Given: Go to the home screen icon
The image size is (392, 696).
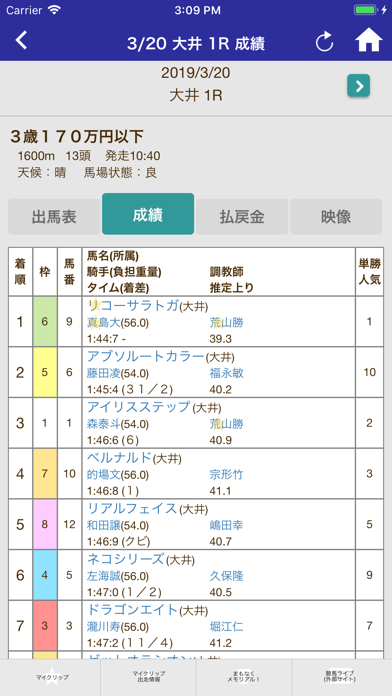Looking at the screenshot, I should point(368,41).
